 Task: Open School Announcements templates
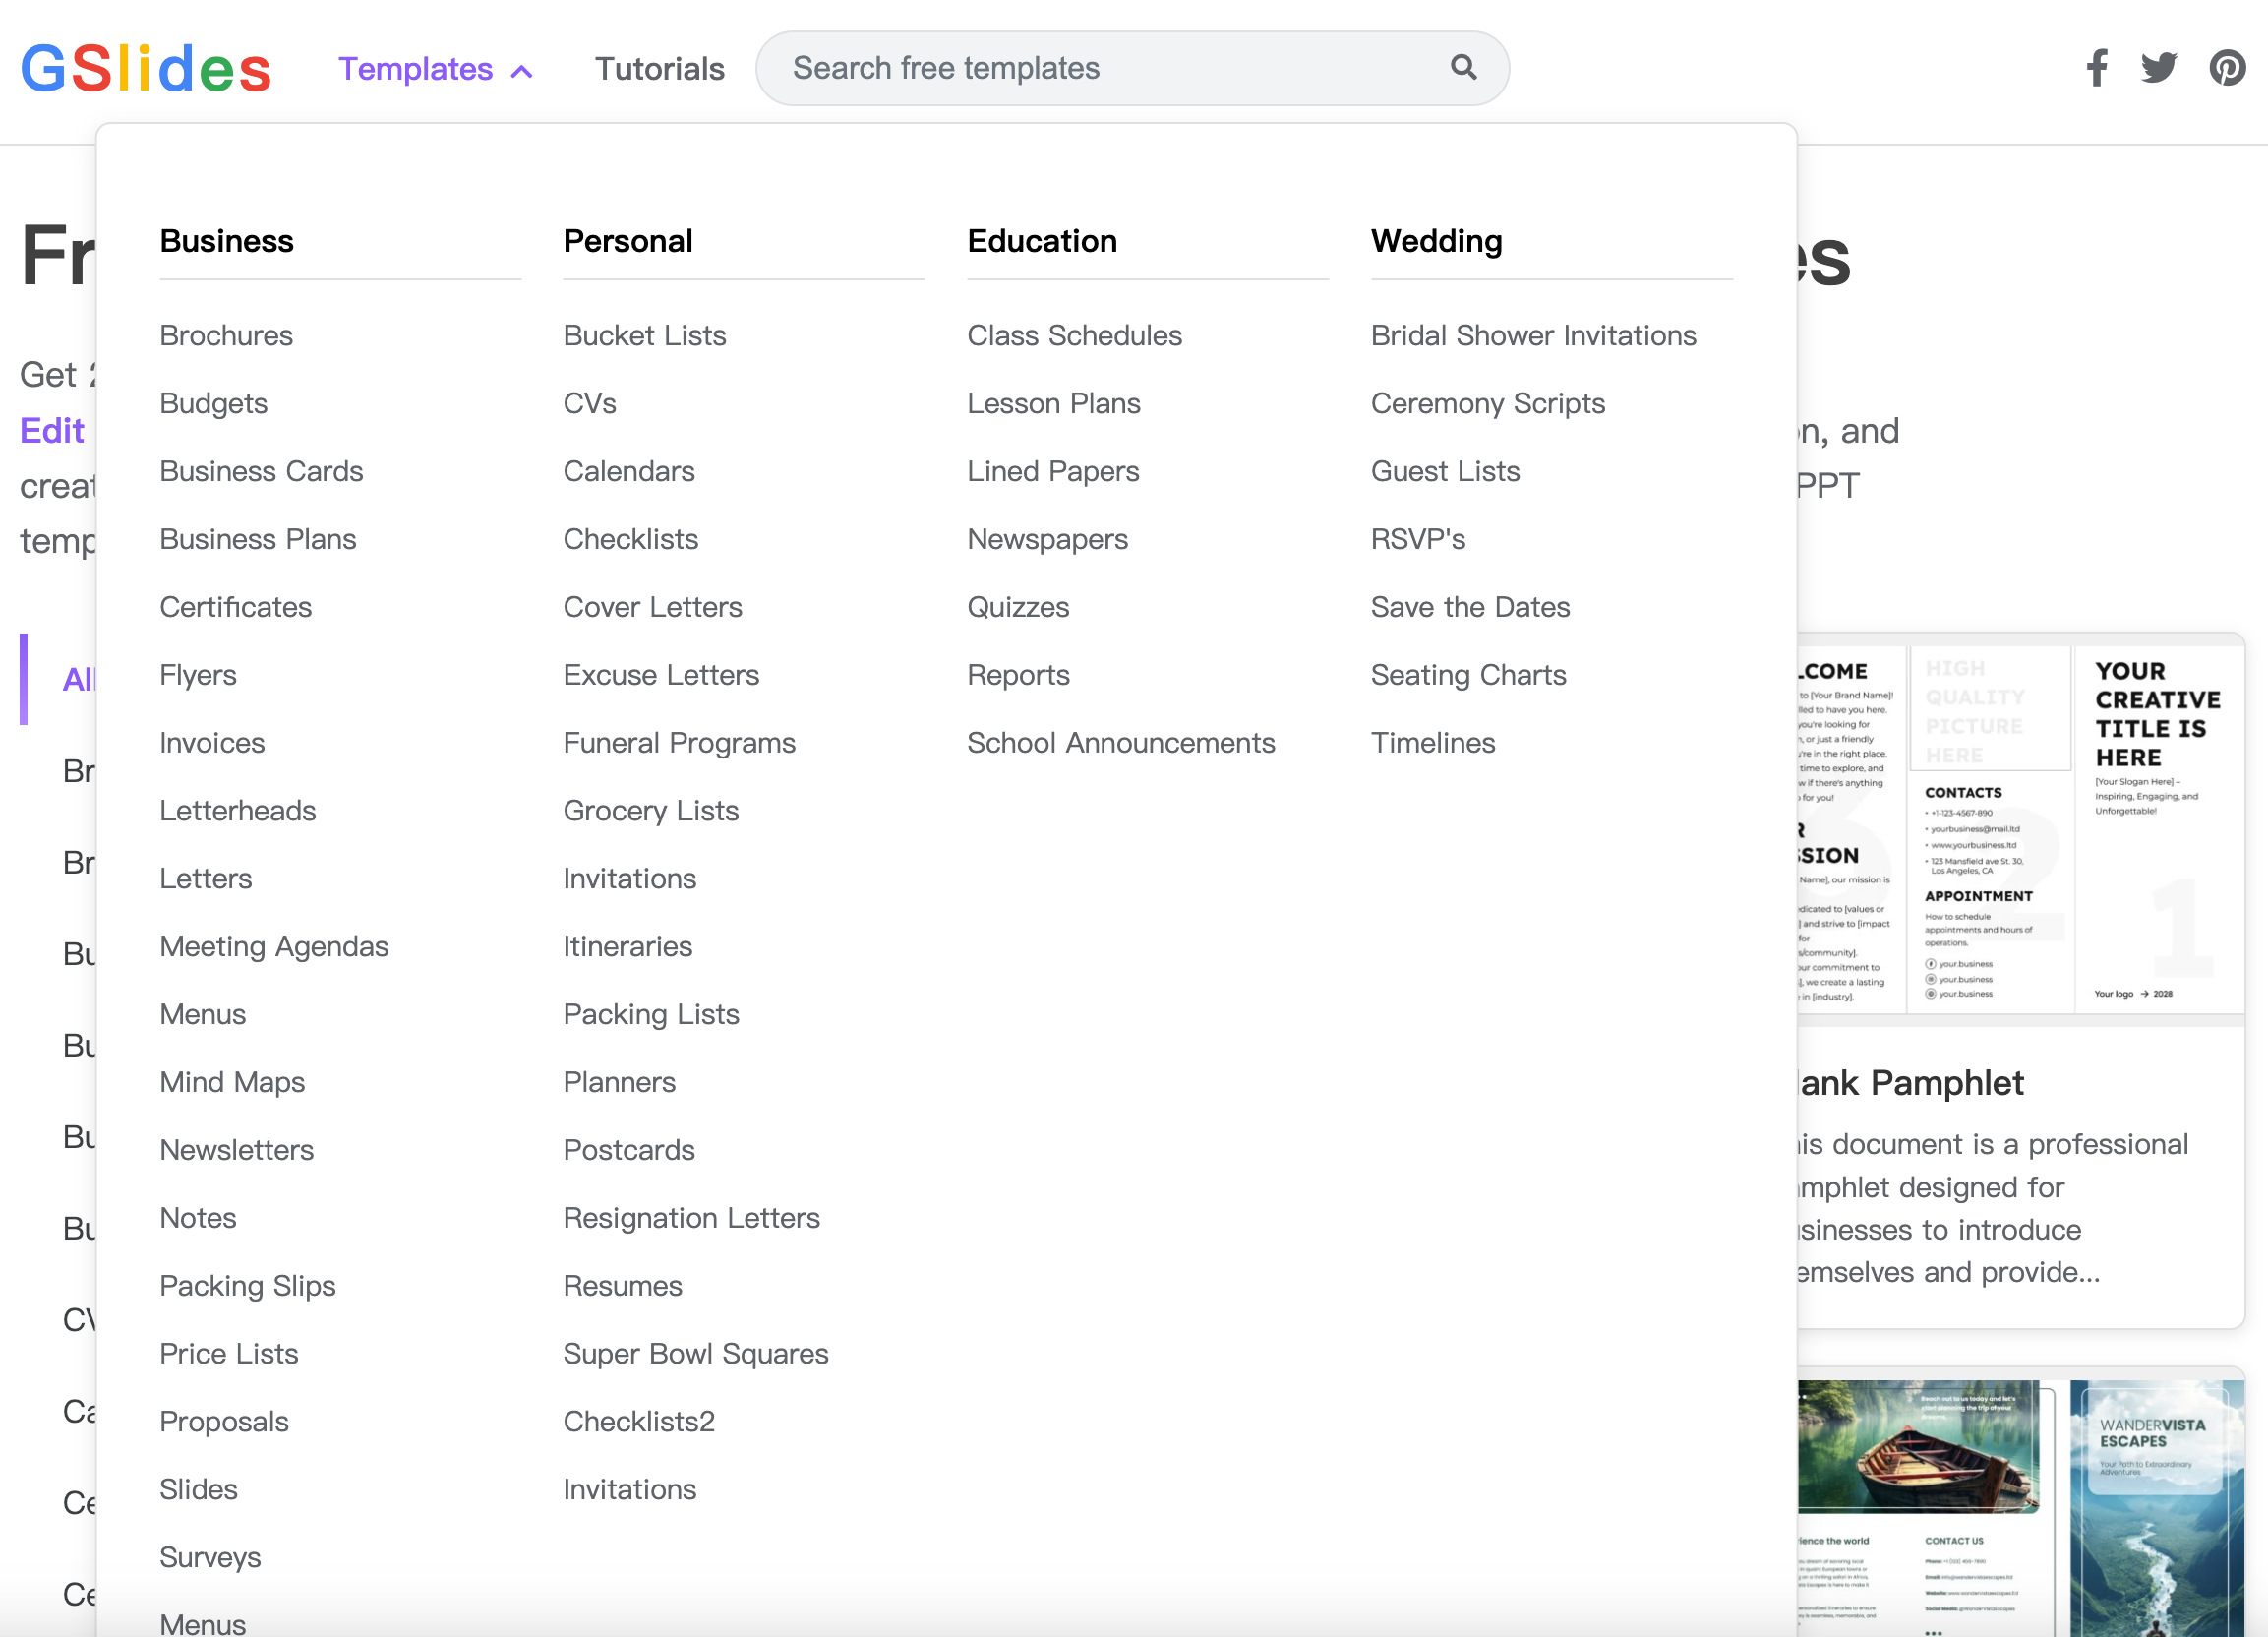pos(1121,743)
